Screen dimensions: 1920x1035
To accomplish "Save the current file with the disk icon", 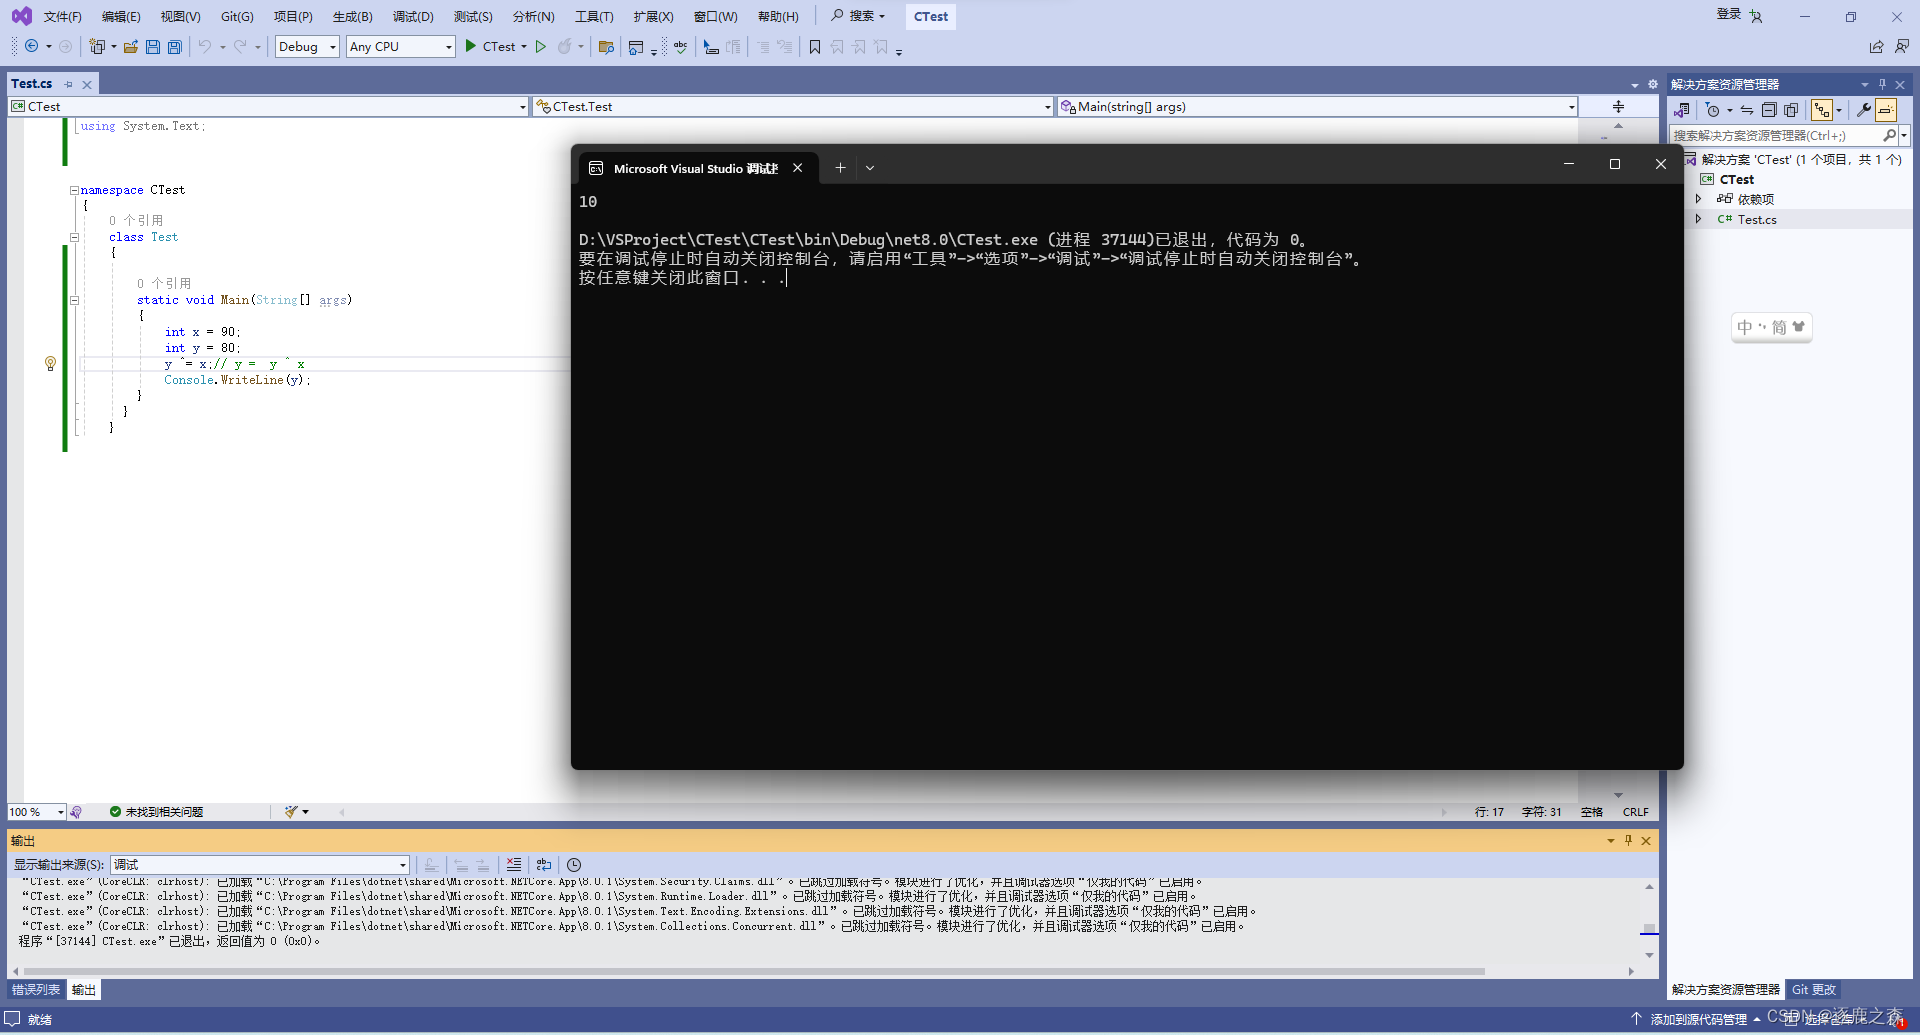I will 153,47.
